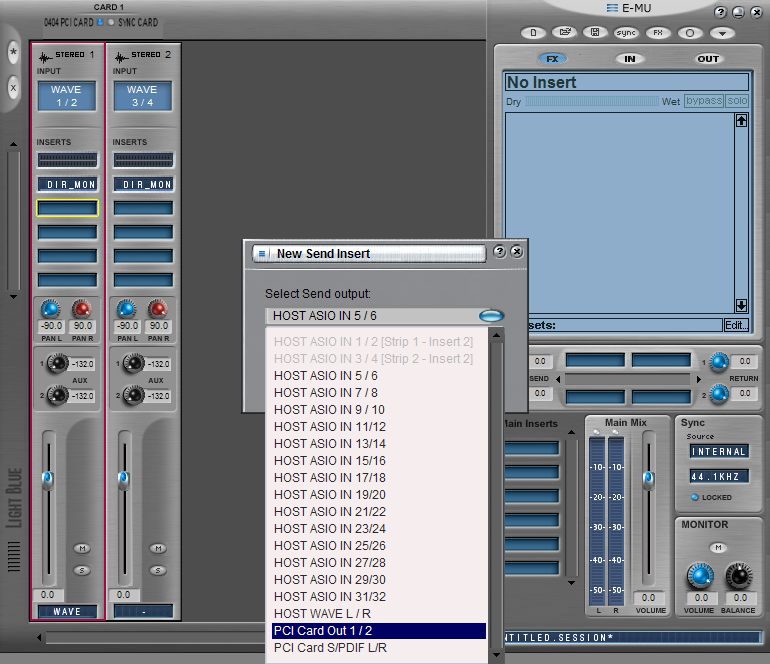Click the yellow-highlighted insert slot
This screenshot has height=664, width=770.
click(67, 208)
